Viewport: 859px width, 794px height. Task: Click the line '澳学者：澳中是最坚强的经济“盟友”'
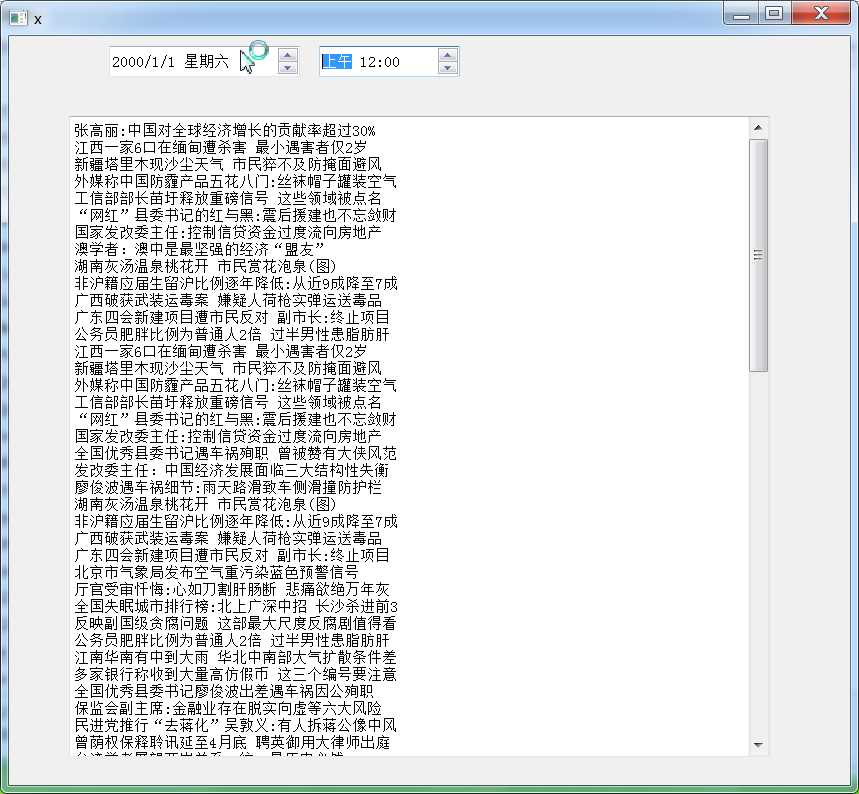pos(199,249)
